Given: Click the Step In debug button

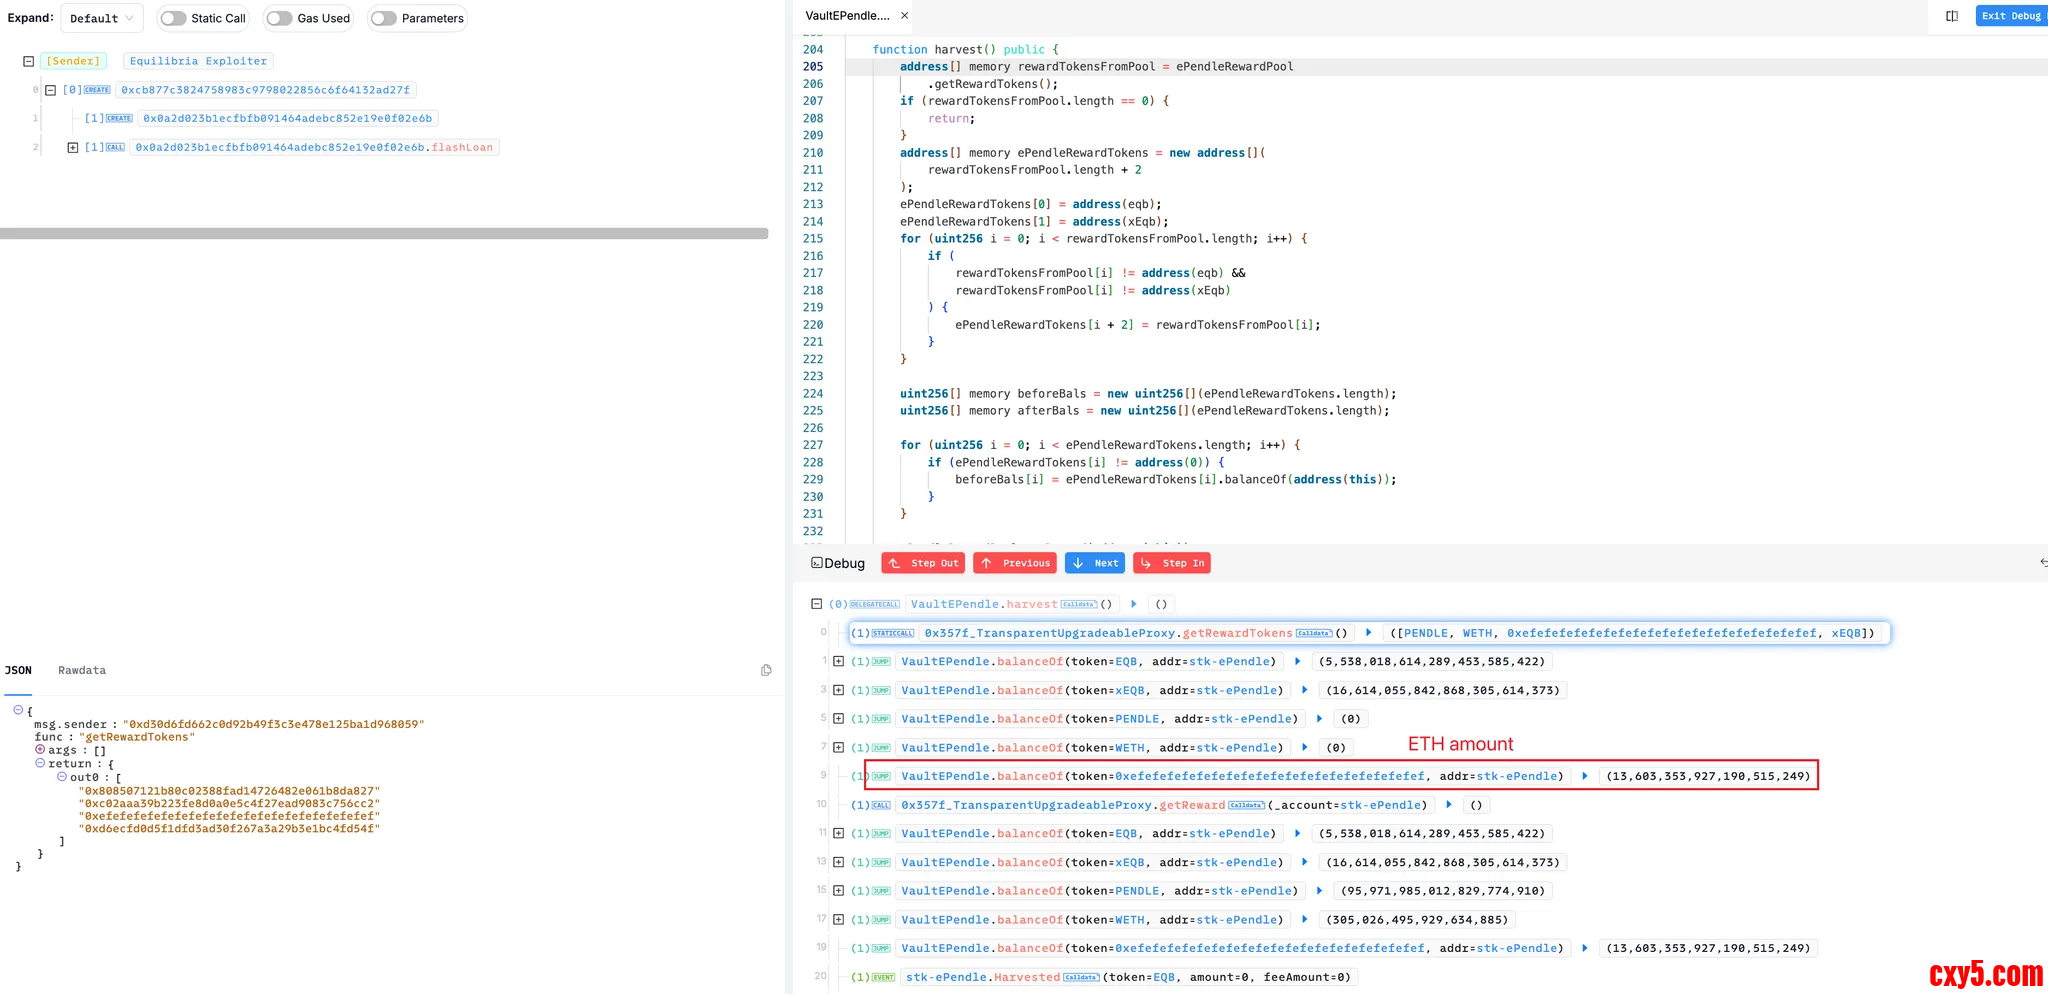Looking at the screenshot, I should 1172,563.
